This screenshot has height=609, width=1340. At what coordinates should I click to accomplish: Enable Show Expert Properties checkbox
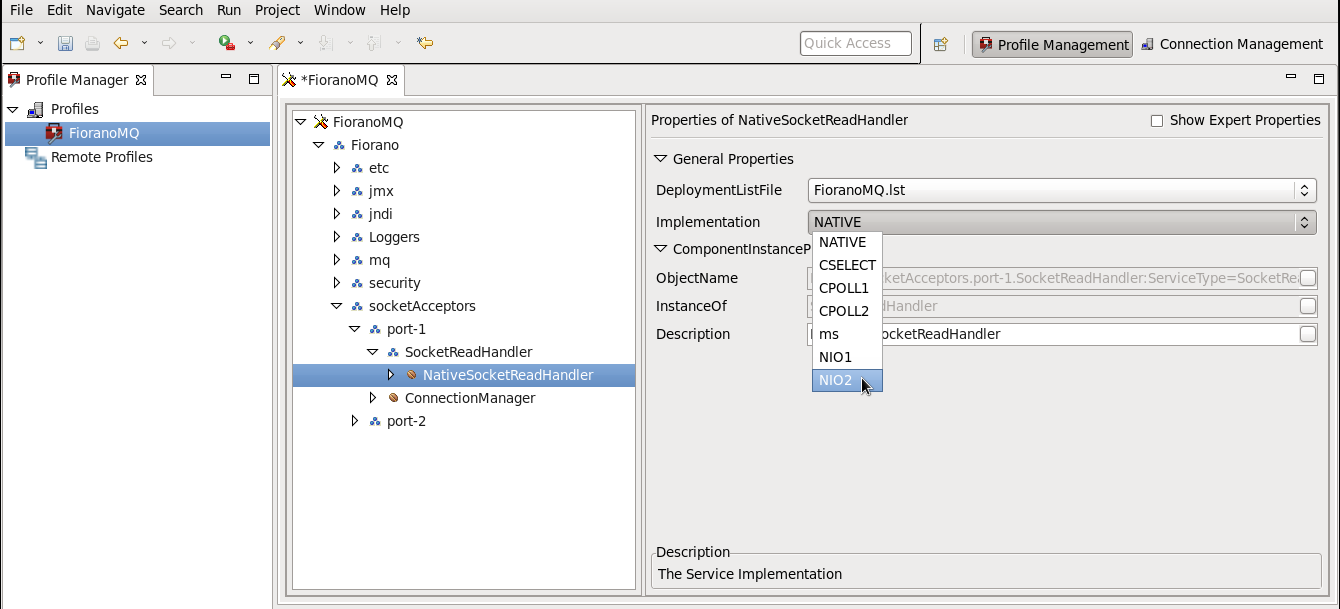click(1157, 121)
